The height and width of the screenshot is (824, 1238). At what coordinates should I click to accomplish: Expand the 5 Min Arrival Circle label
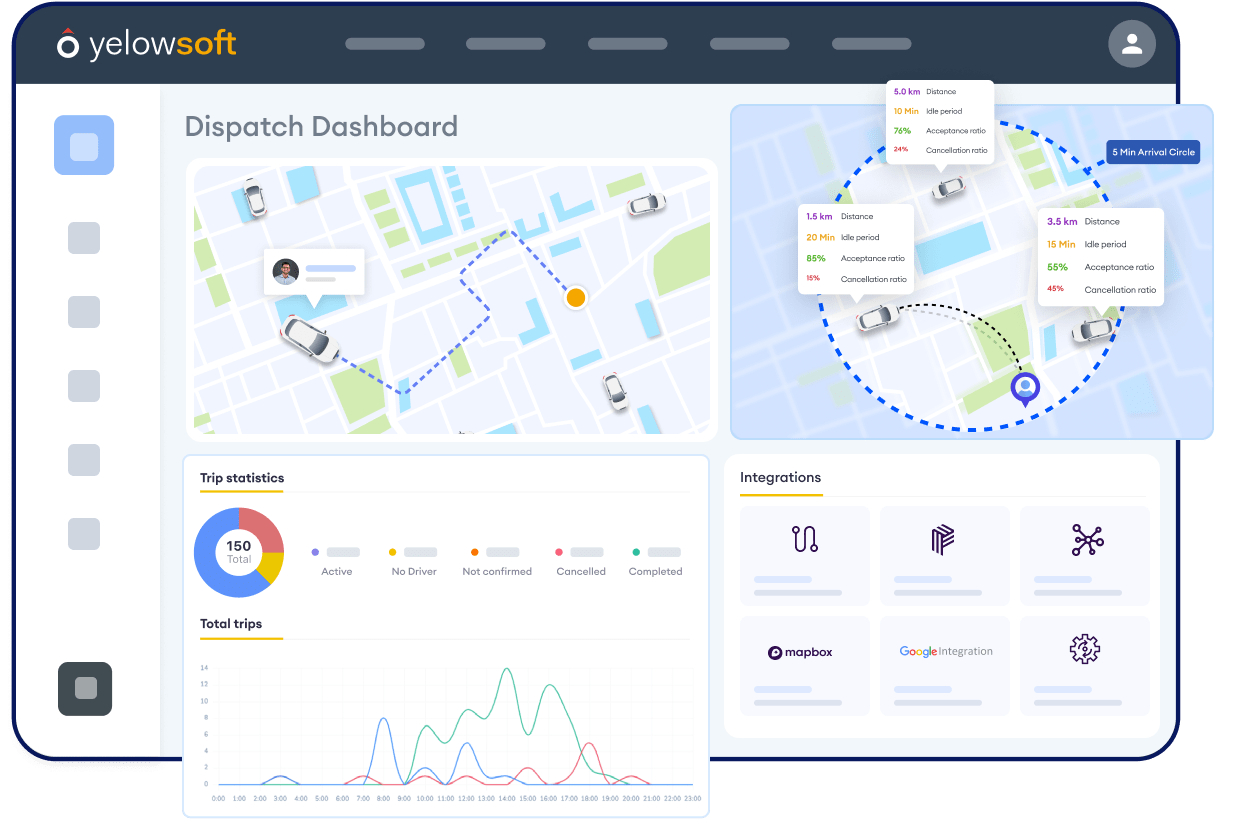1153,152
